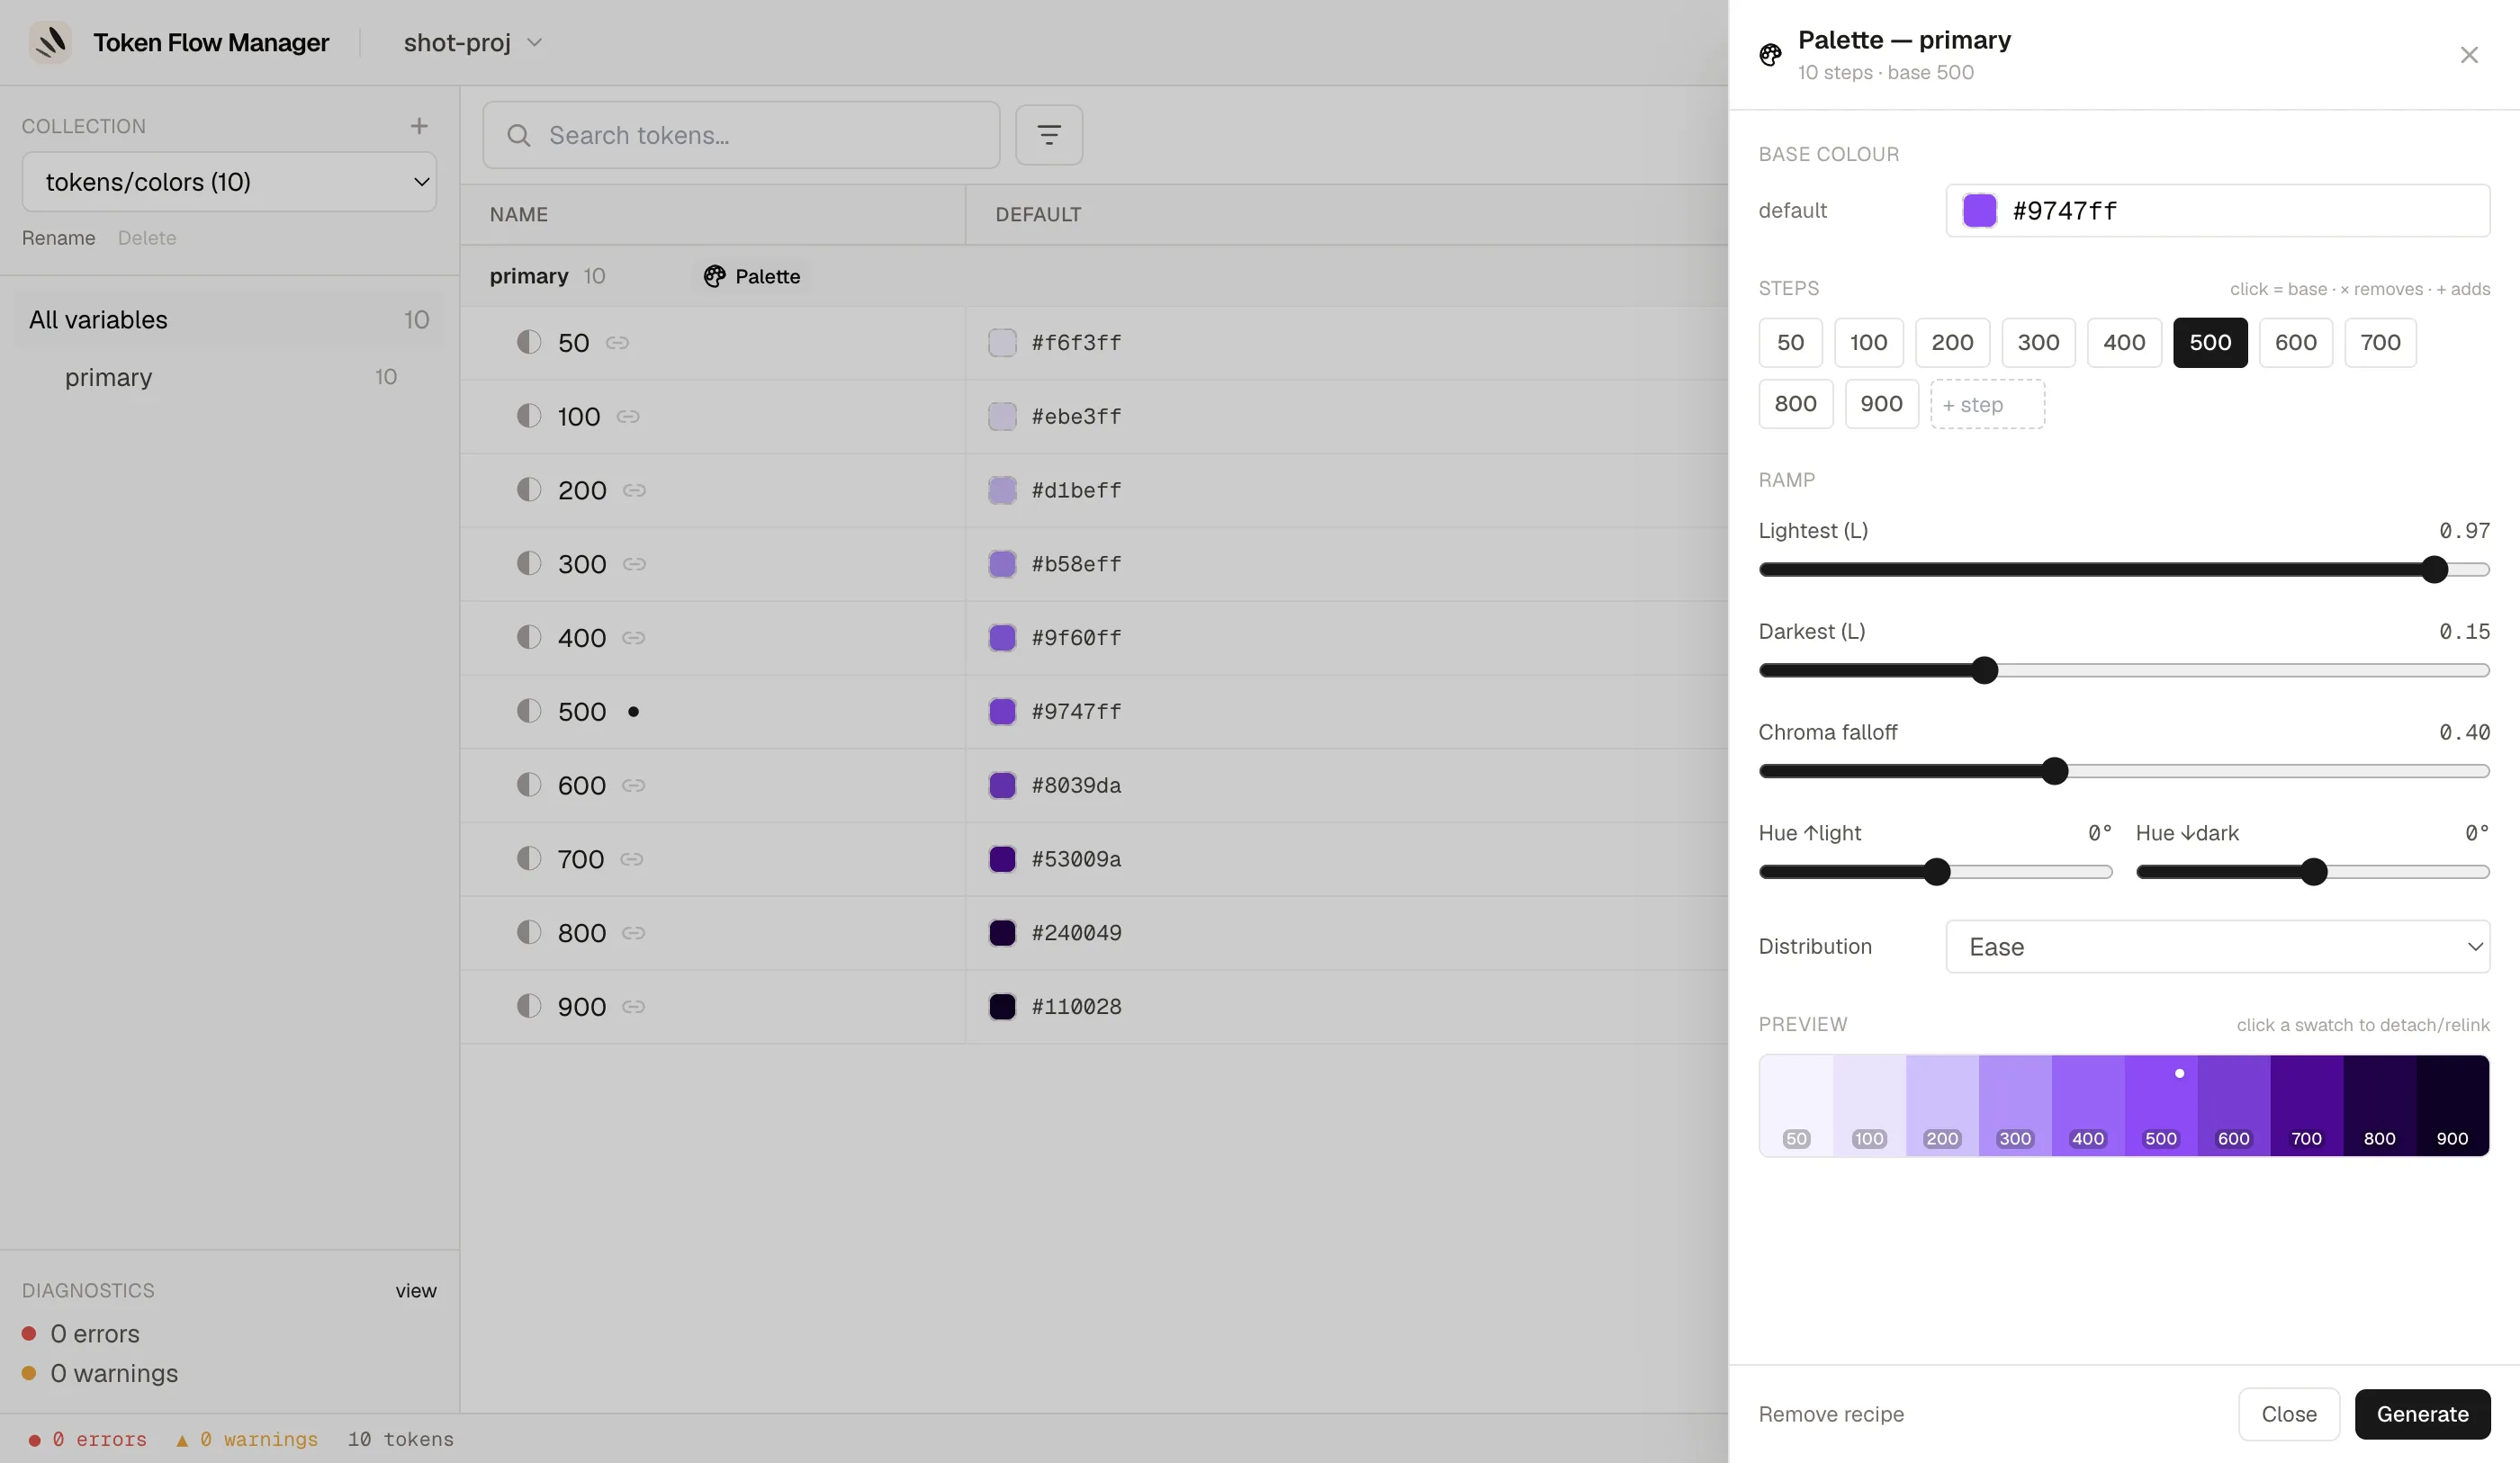The width and height of the screenshot is (2520, 1463).
Task: Adjust the Chroma falloff slider
Action: tap(2124, 772)
